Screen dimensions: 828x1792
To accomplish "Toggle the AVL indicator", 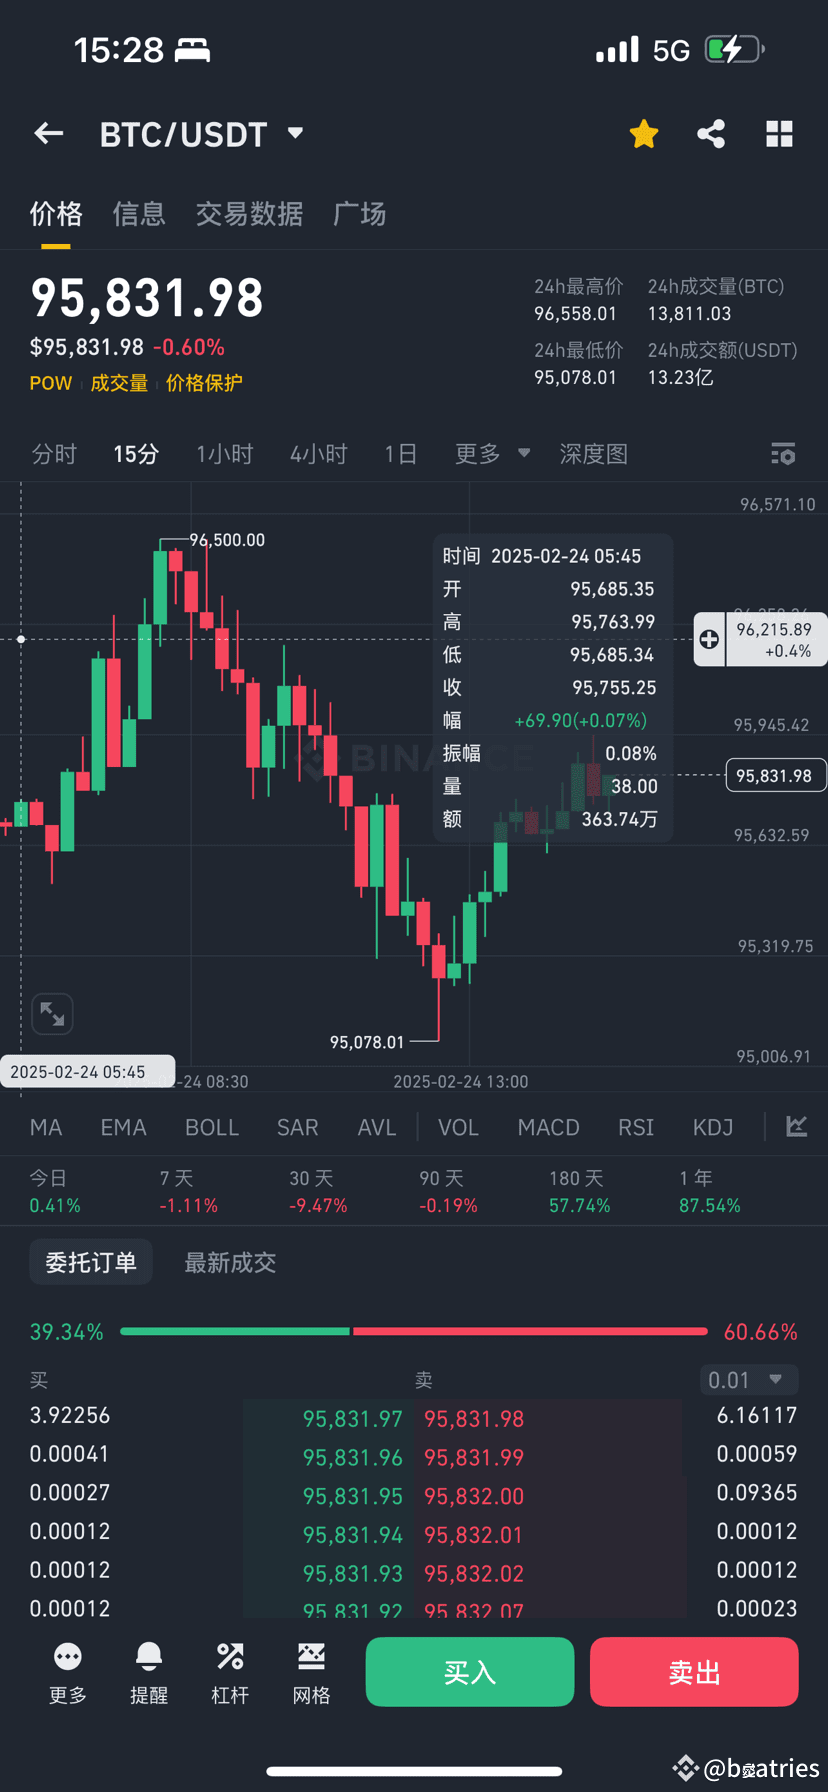I will tap(377, 1127).
